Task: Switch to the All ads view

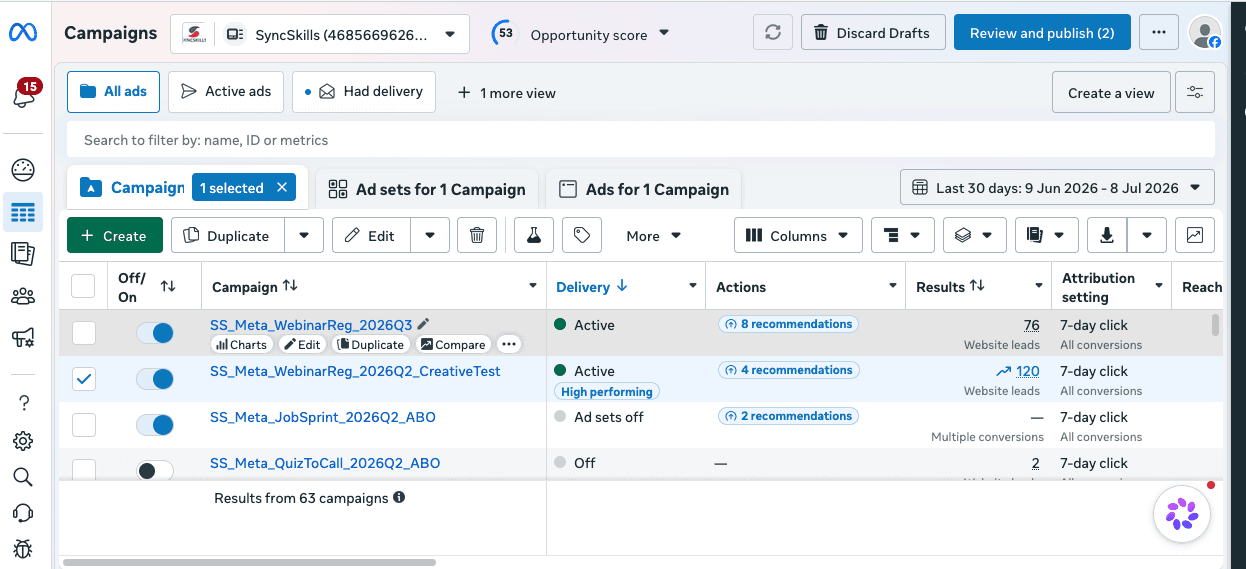Action: pyautogui.click(x=114, y=91)
